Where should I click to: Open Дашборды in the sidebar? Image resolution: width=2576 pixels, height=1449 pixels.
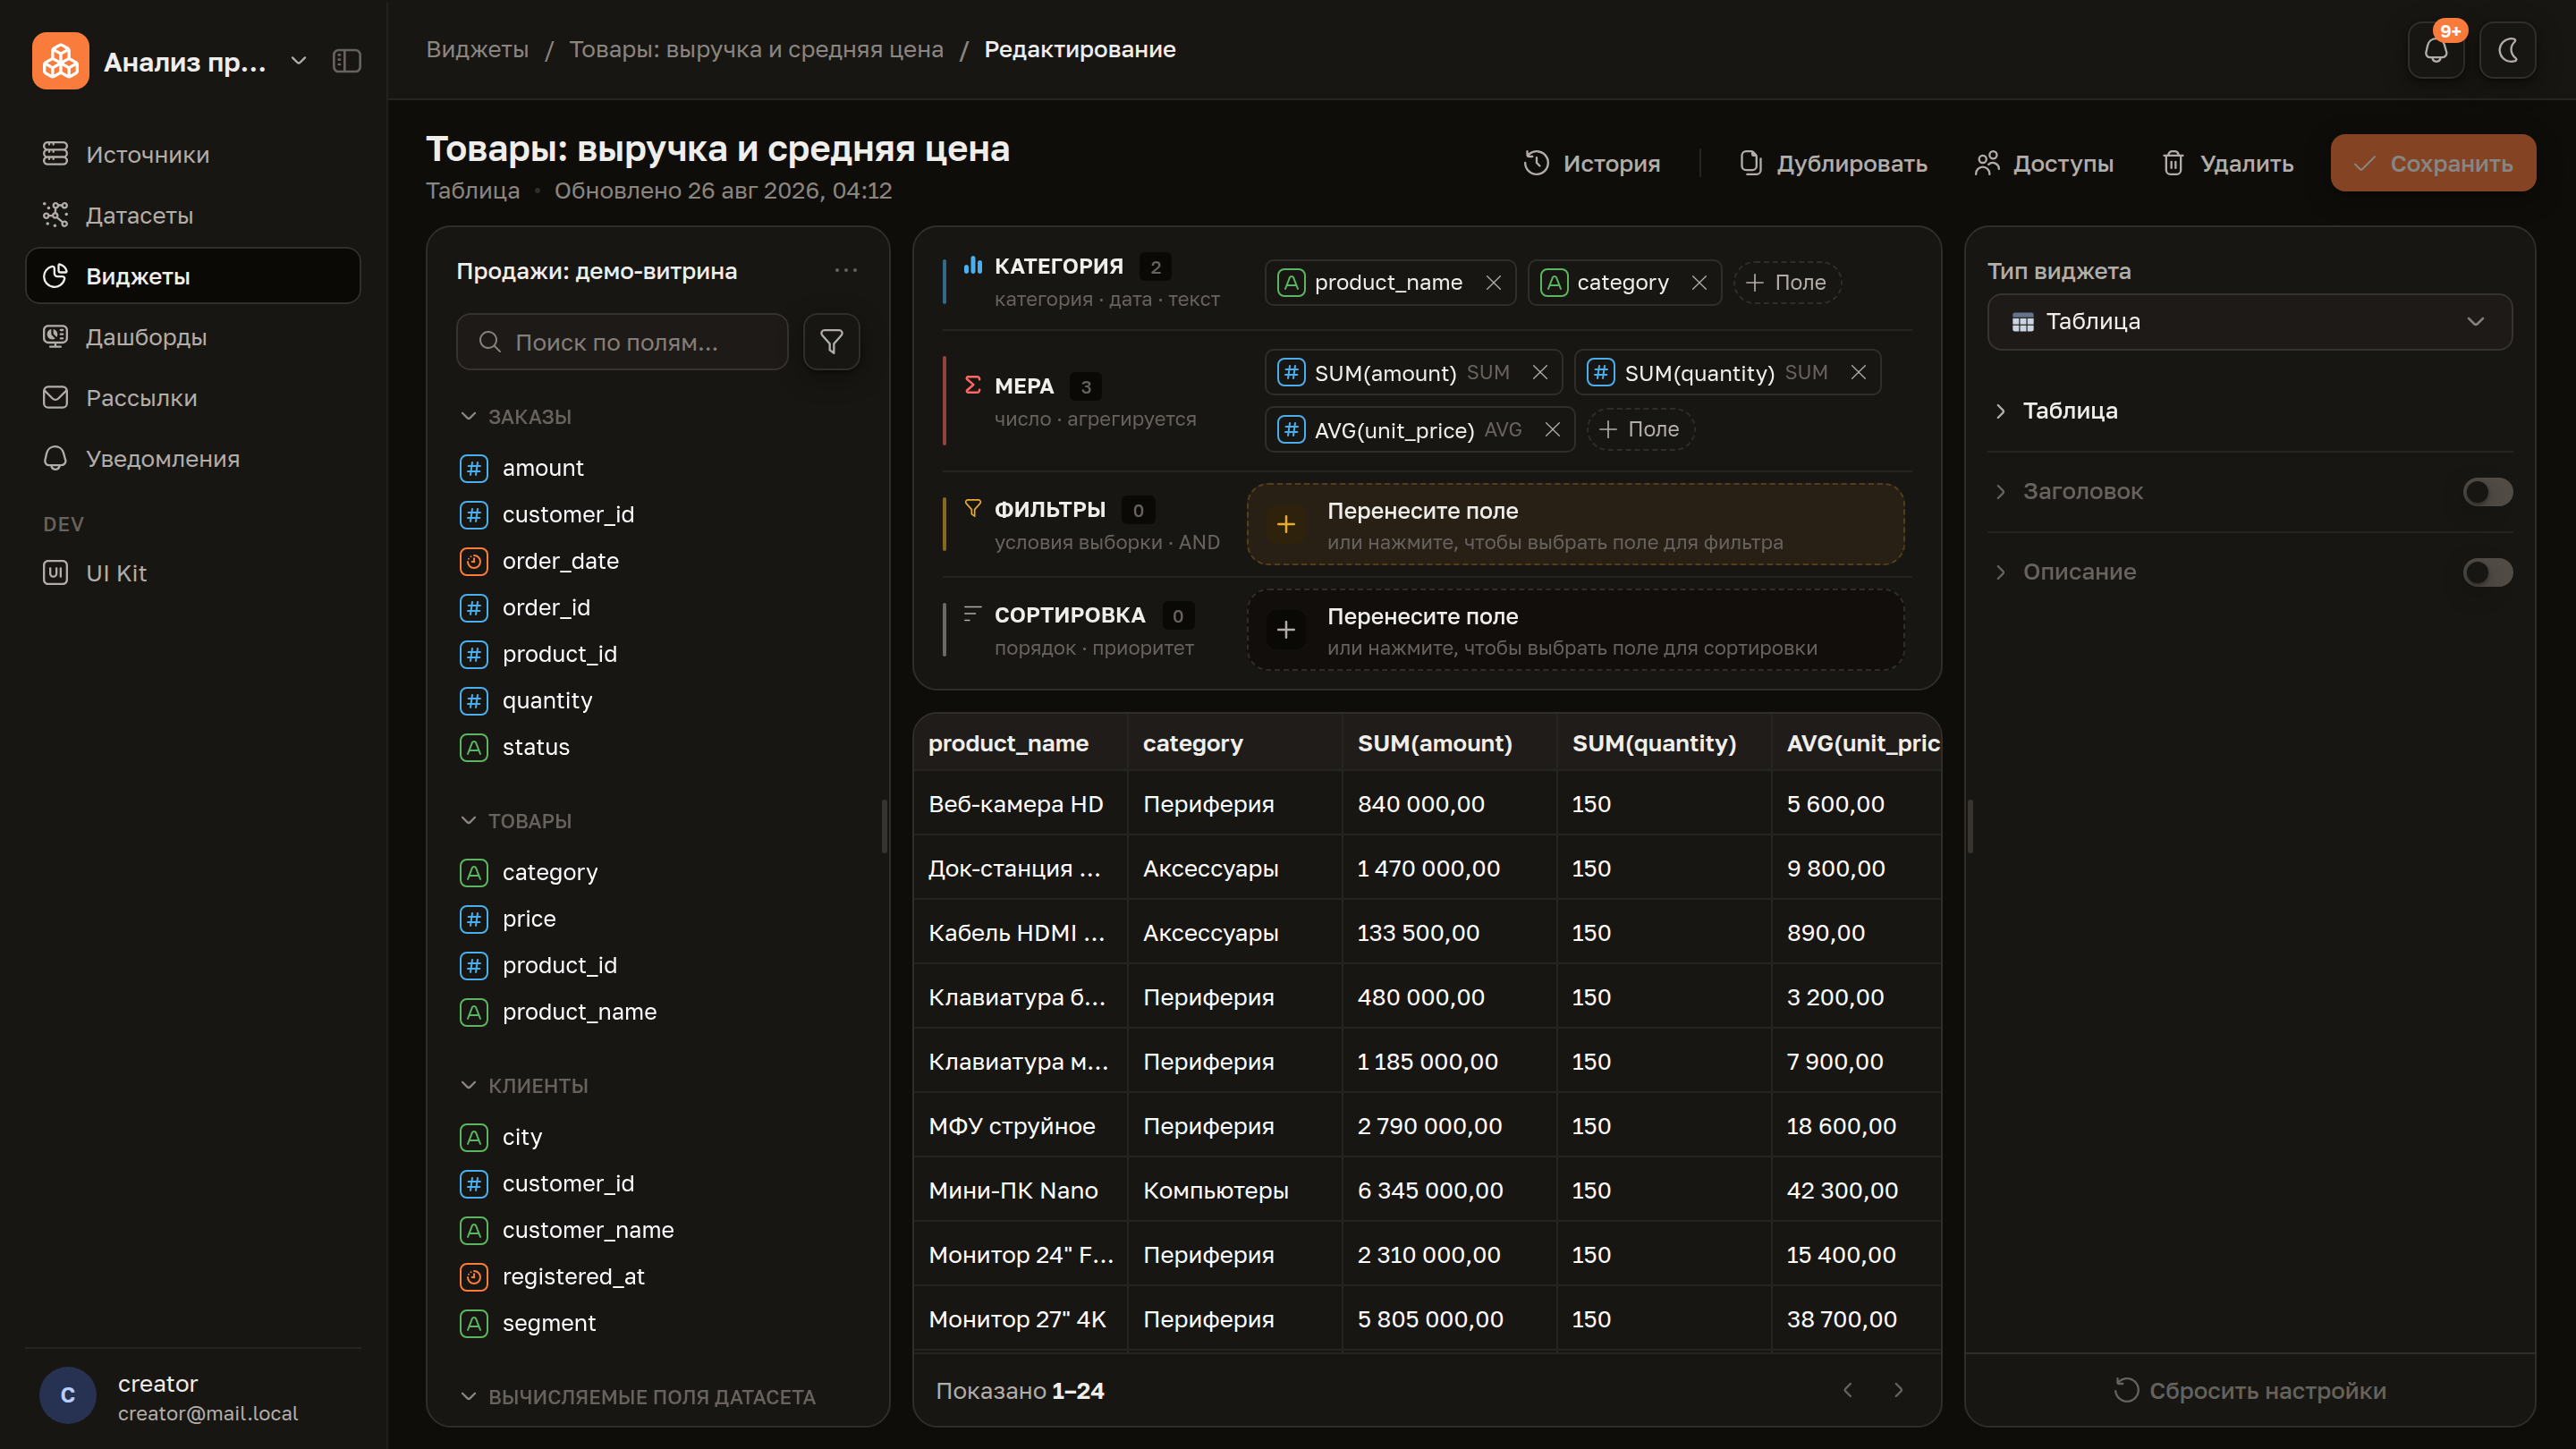193,337
